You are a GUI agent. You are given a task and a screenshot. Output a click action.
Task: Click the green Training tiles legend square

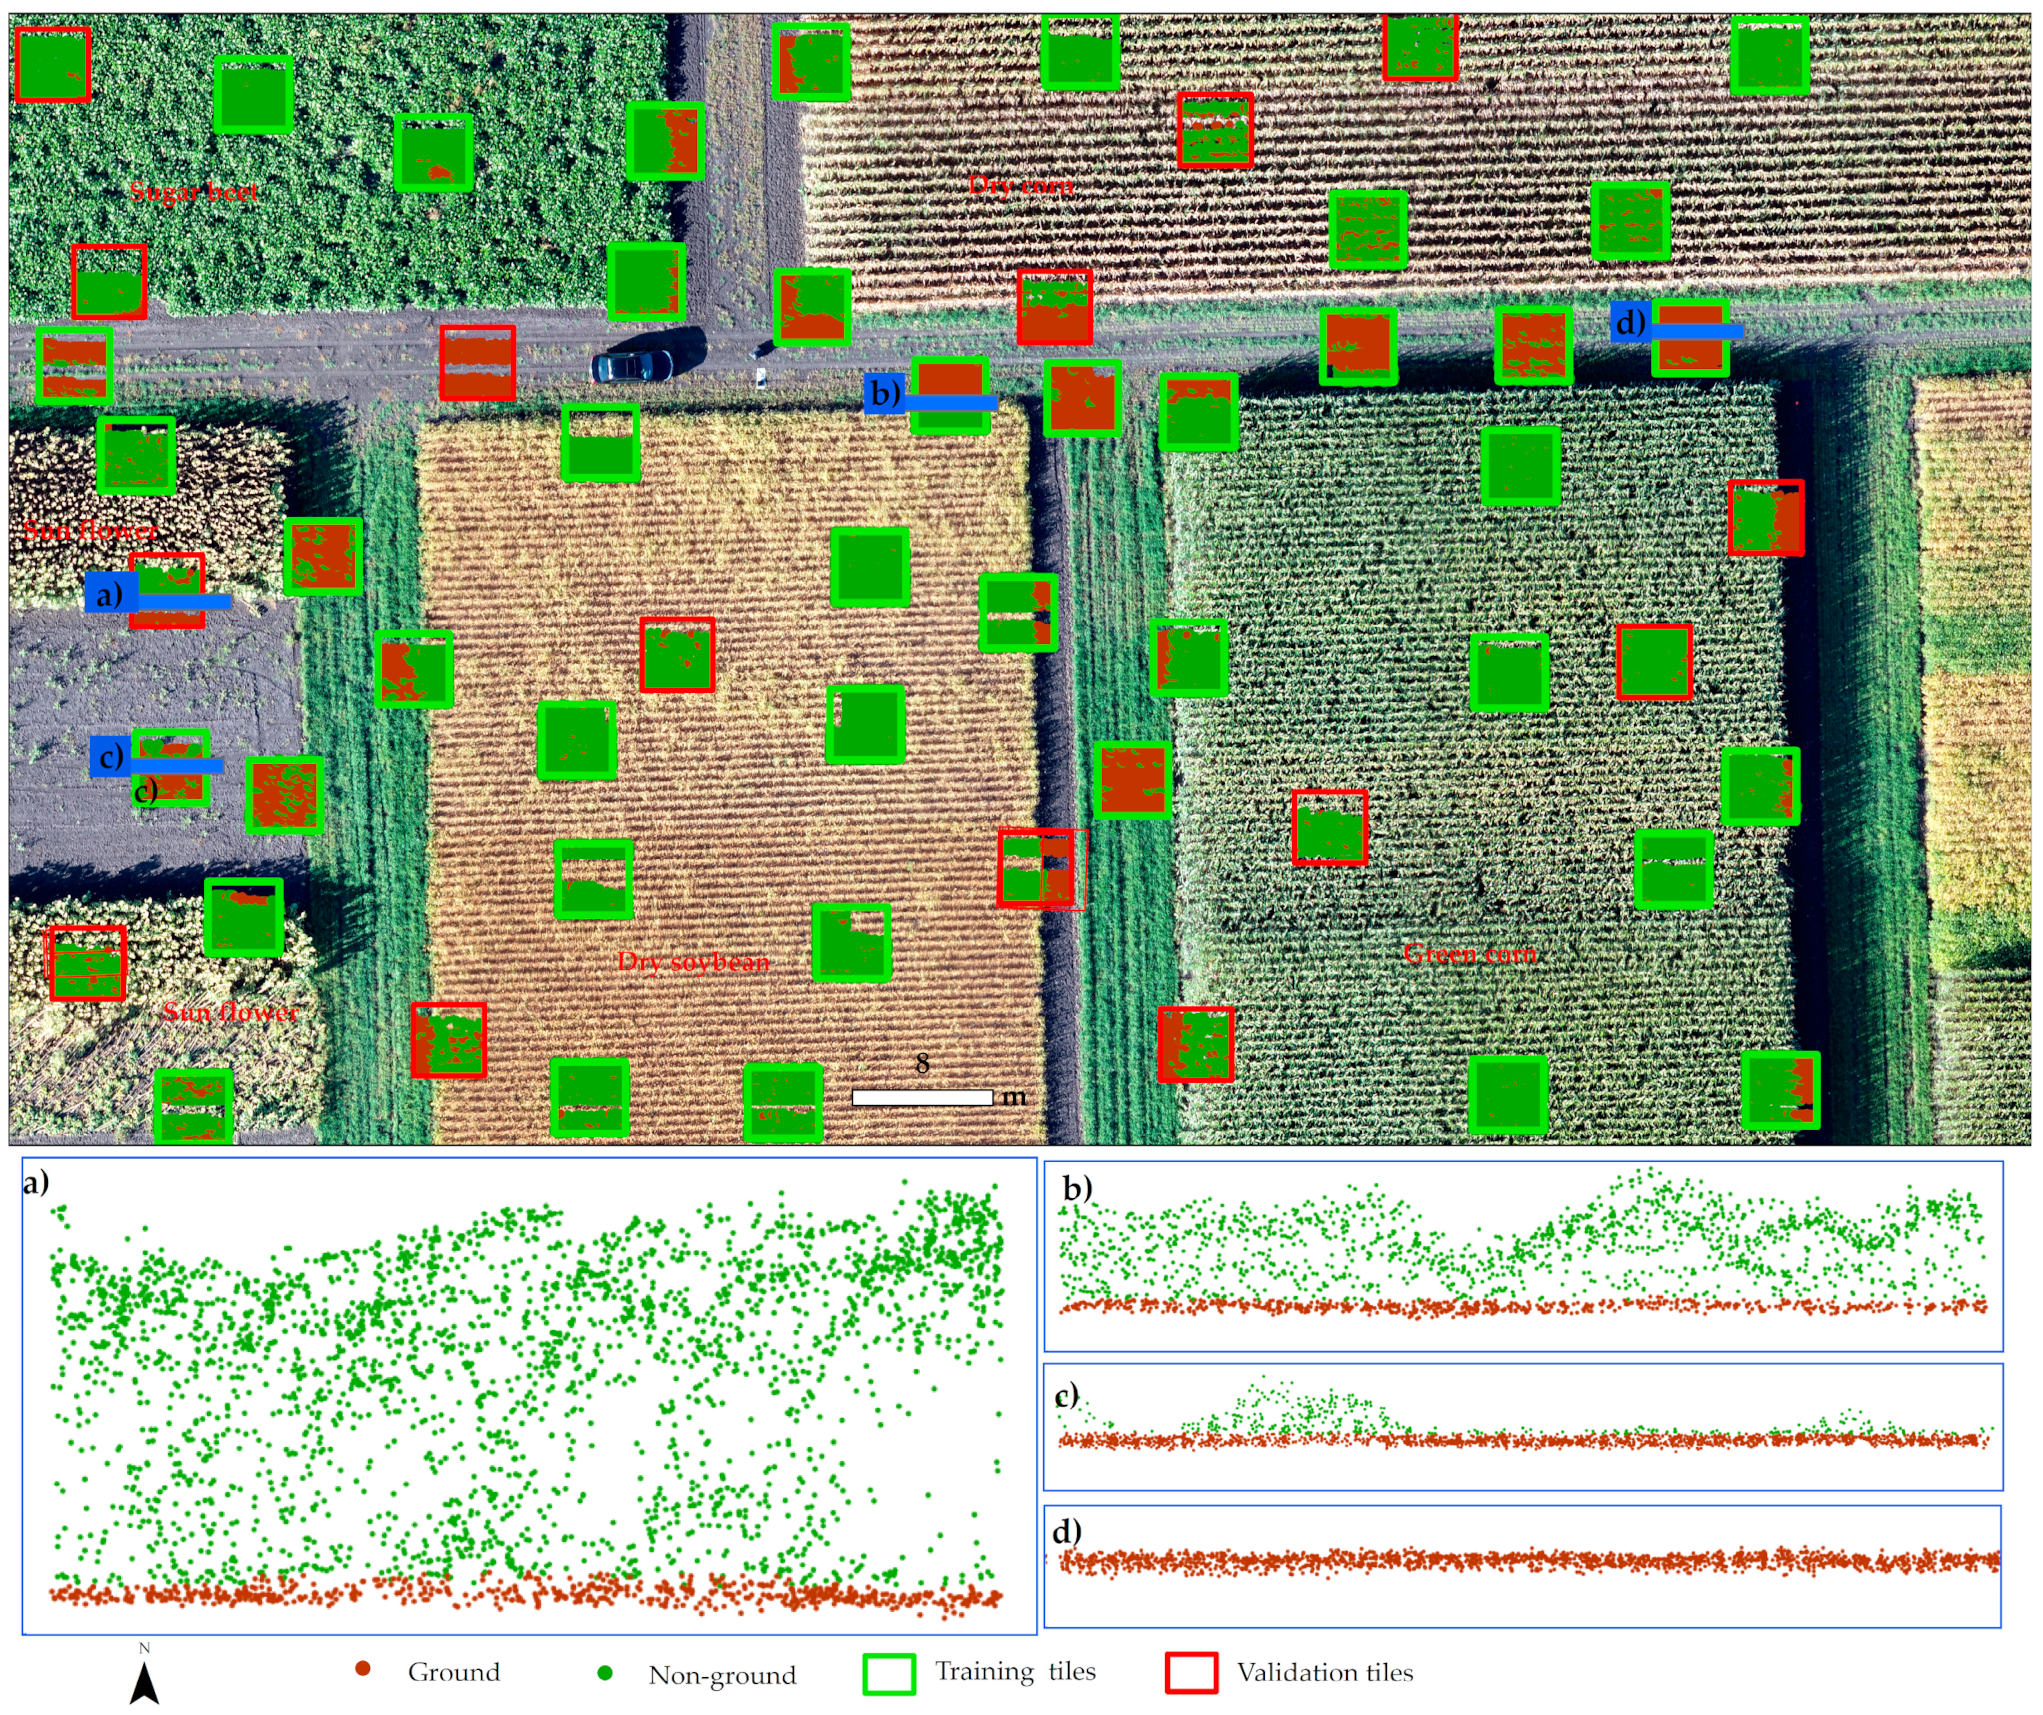888,1674
